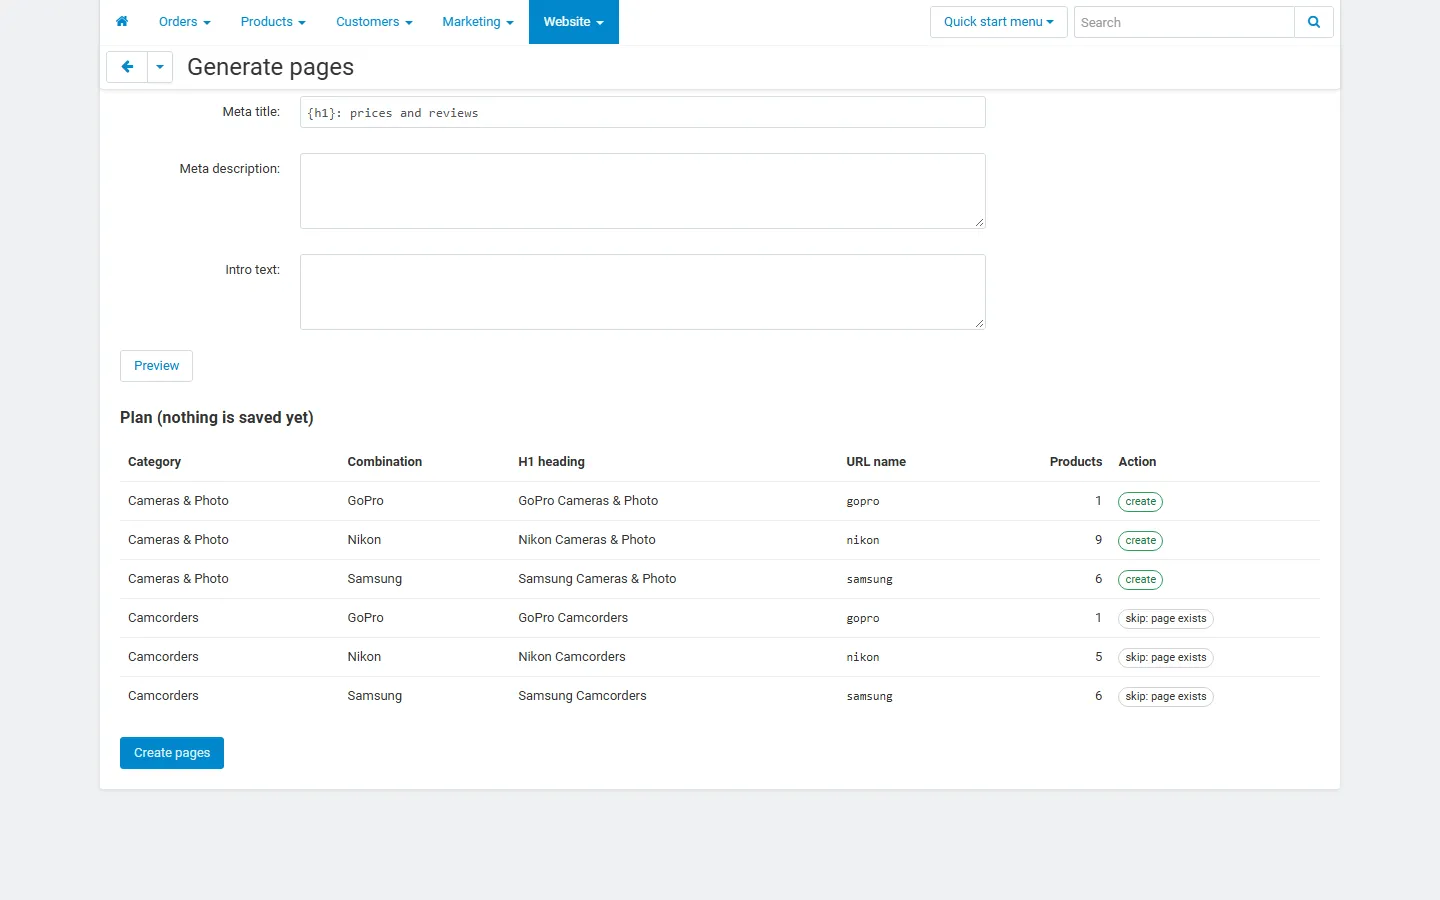Click the Preview button
1440x900 pixels.
click(x=156, y=366)
